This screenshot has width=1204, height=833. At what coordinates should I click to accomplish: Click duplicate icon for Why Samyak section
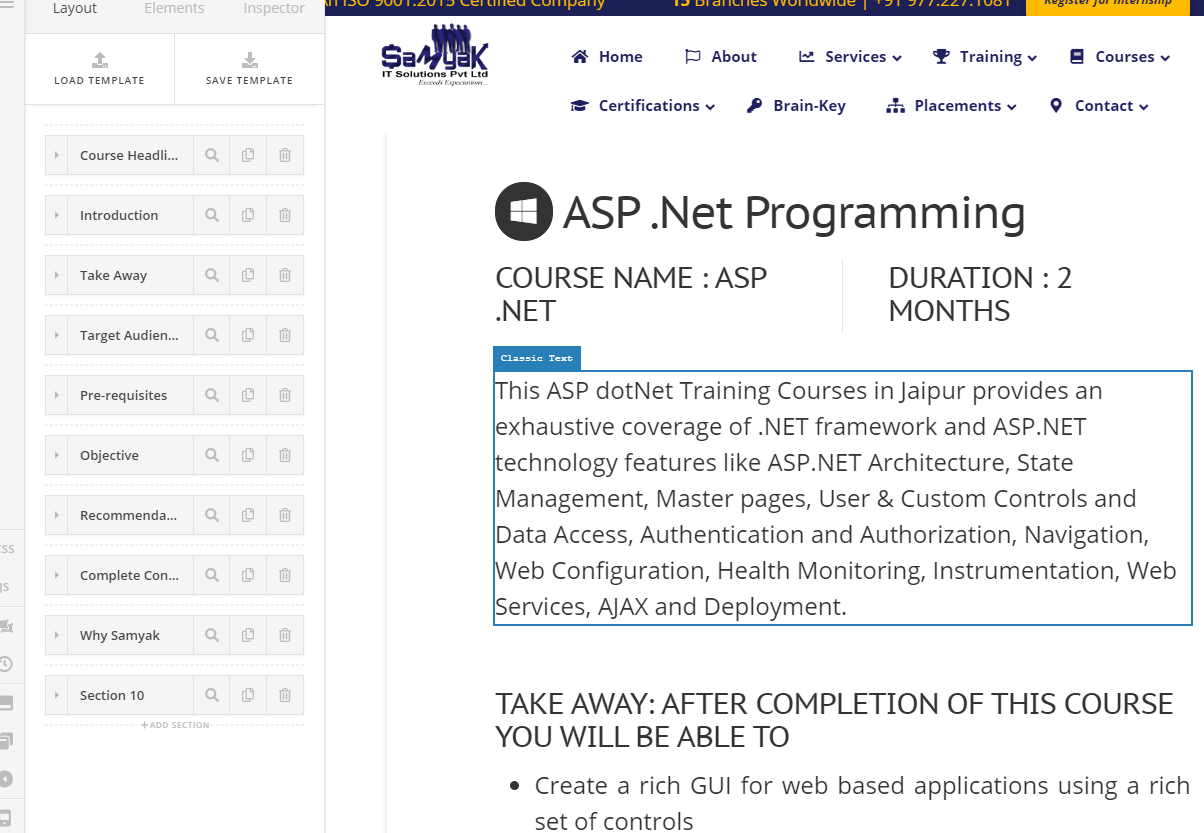pos(248,635)
